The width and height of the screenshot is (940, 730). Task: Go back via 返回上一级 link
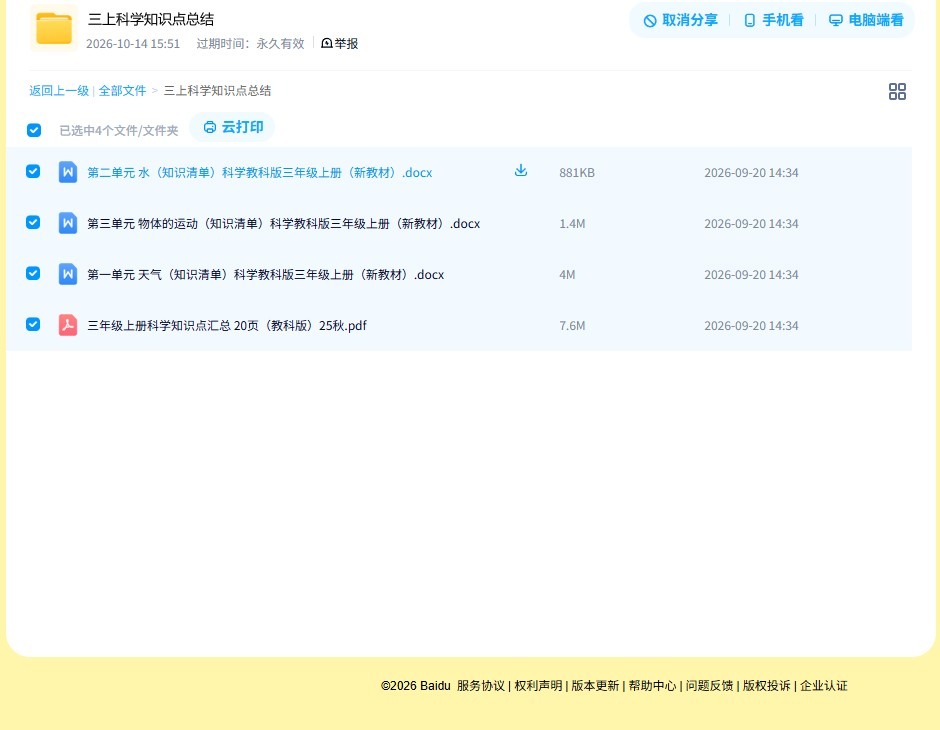pos(59,91)
